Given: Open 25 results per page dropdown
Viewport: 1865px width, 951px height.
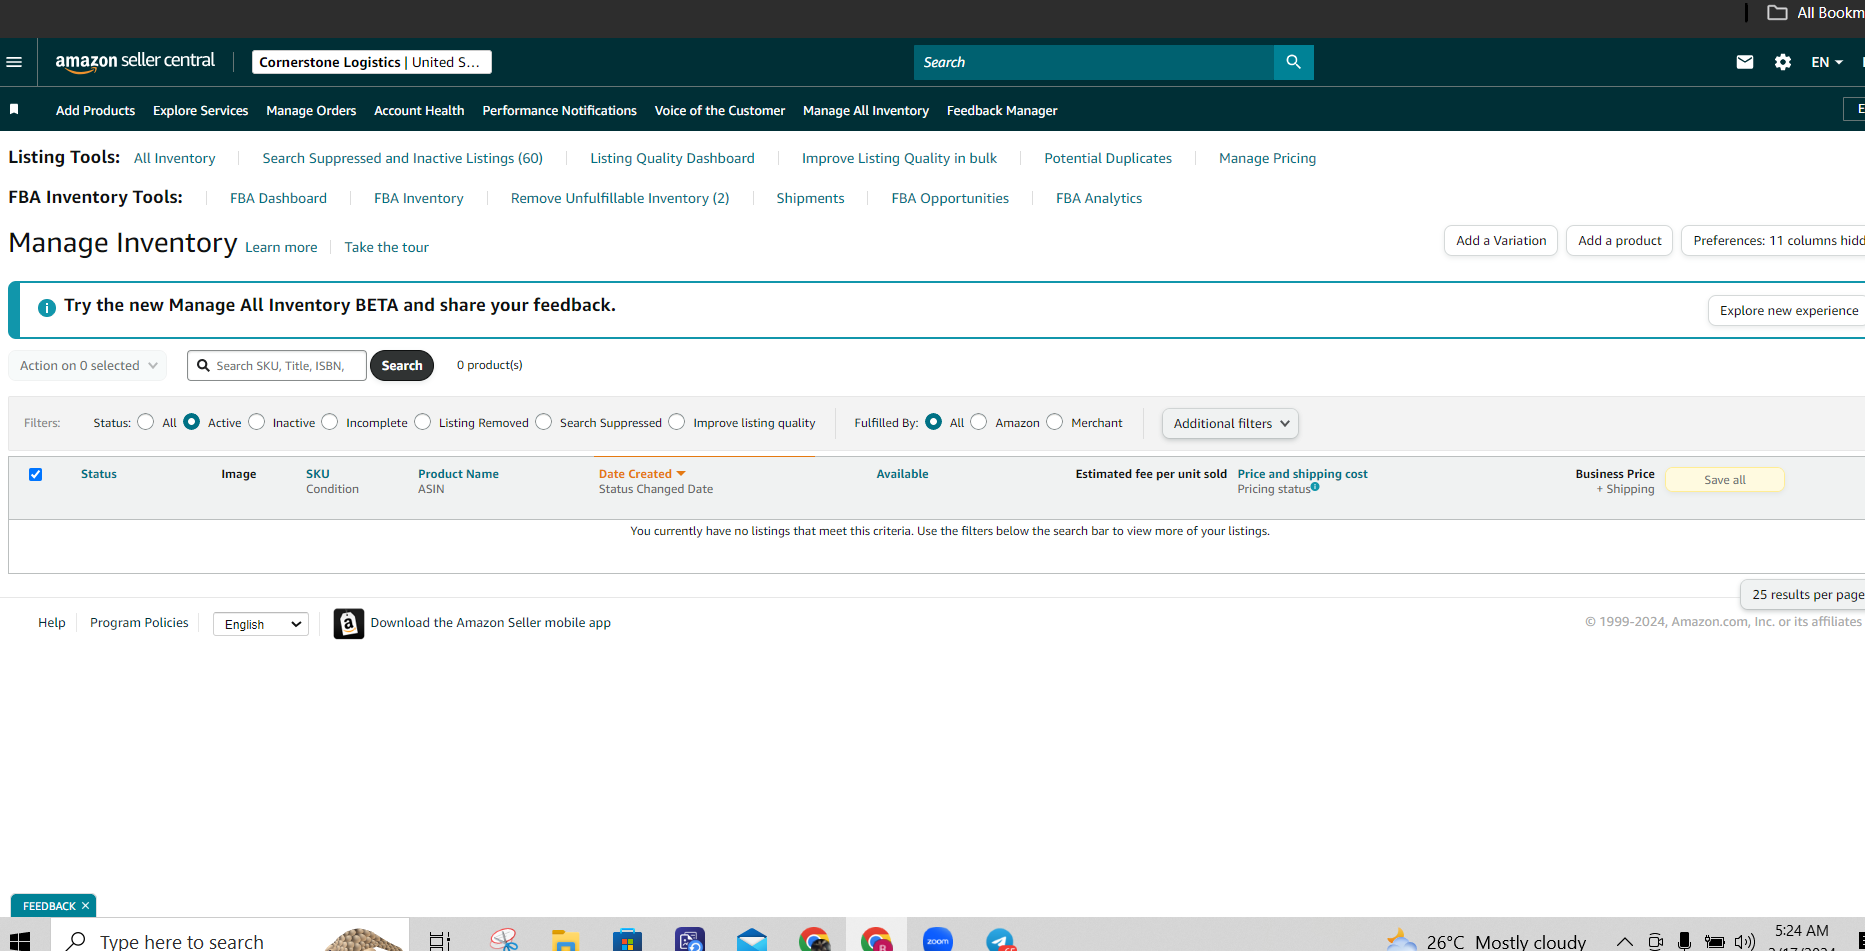Looking at the screenshot, I should pyautogui.click(x=1803, y=594).
